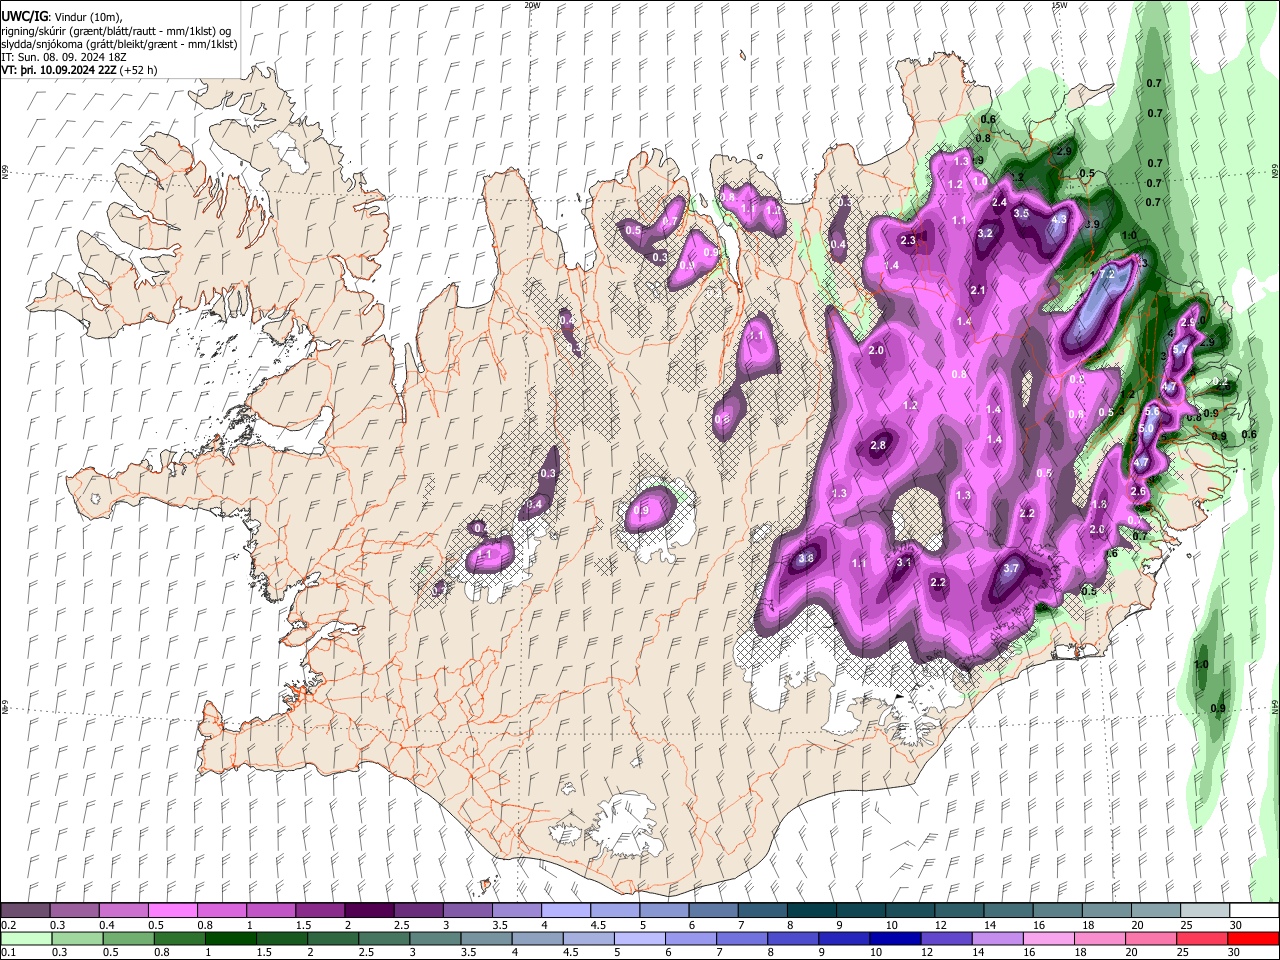This screenshot has height=960, width=1280.
Task: Click the 2.6 value on the east coast
Action: pyautogui.click(x=1137, y=492)
